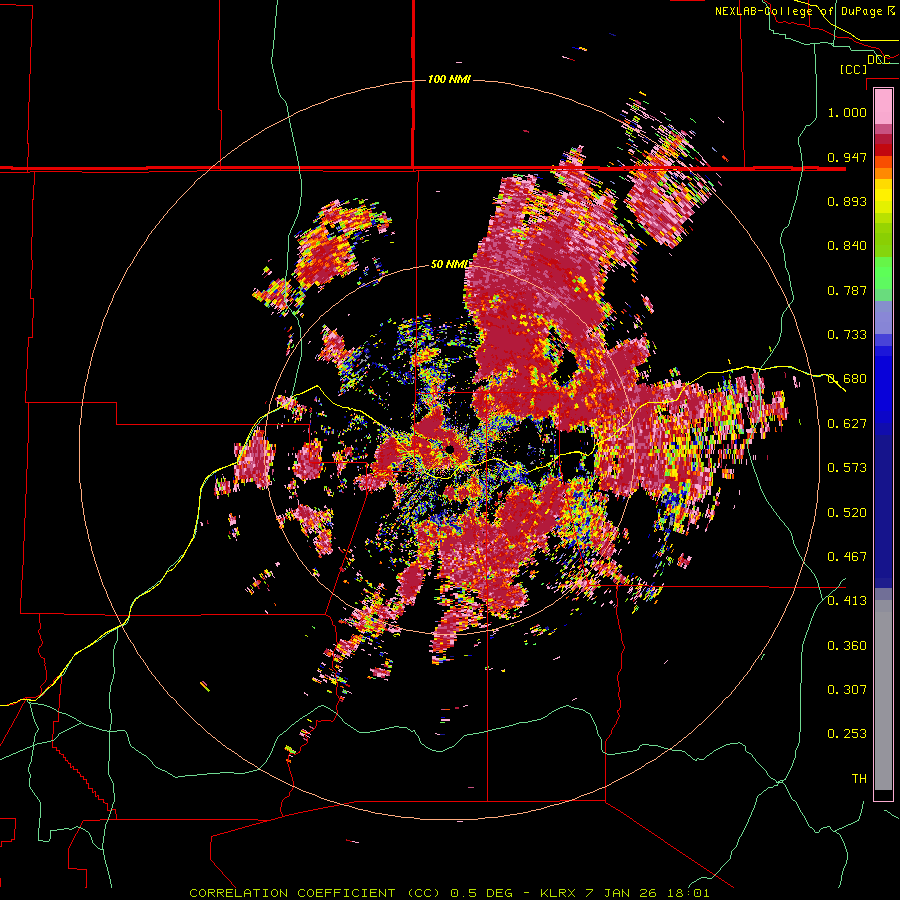Viewport: 900px width, 900px height.
Task: Select the 0.253 scale value
Action: point(847,733)
